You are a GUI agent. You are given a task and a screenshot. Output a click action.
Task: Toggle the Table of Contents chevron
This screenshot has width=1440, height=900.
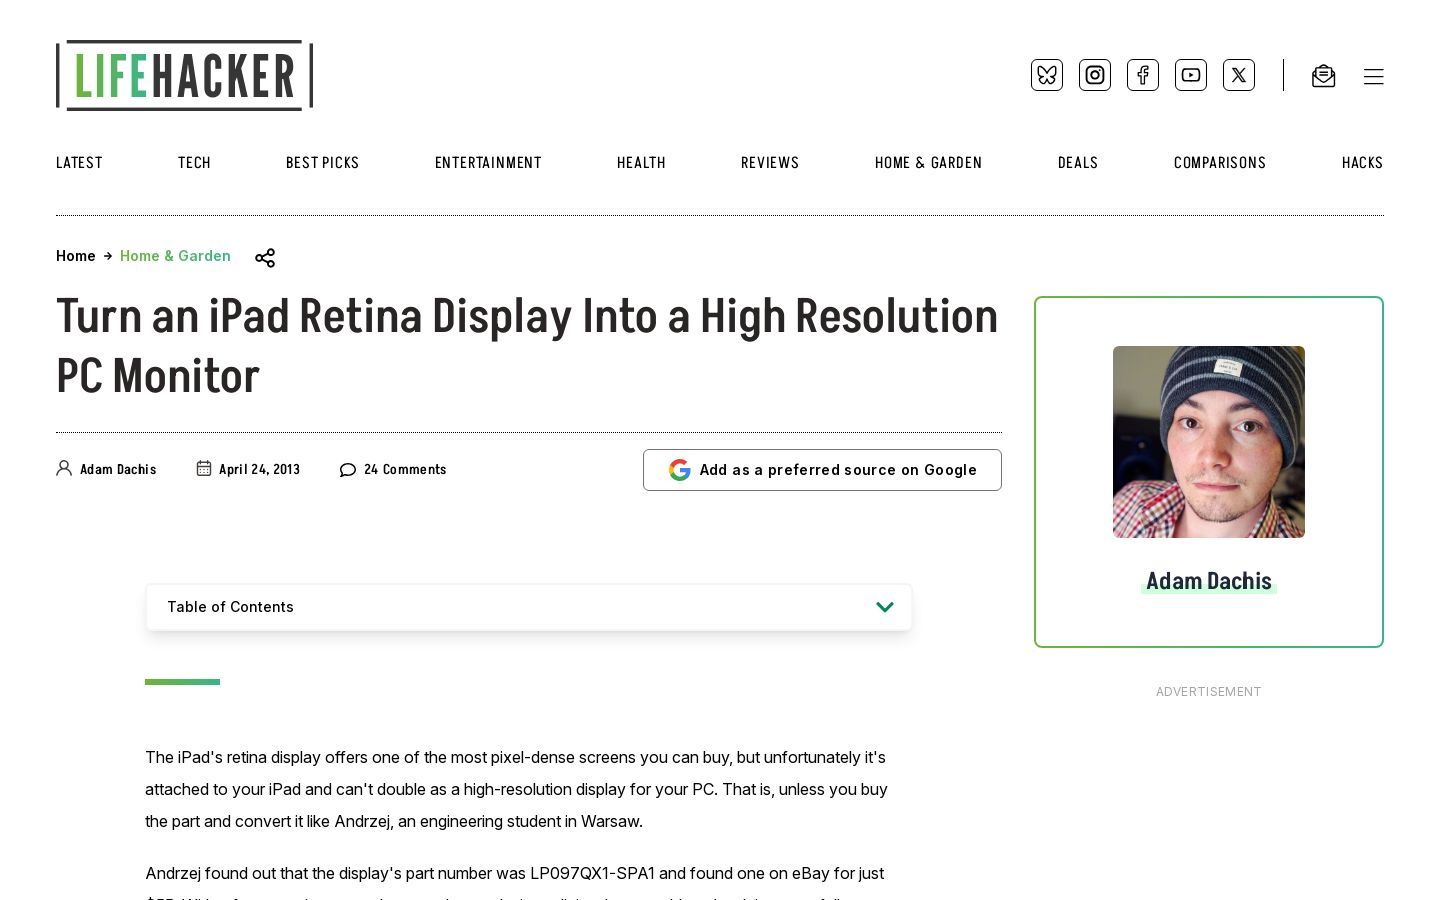pyautogui.click(x=885, y=607)
